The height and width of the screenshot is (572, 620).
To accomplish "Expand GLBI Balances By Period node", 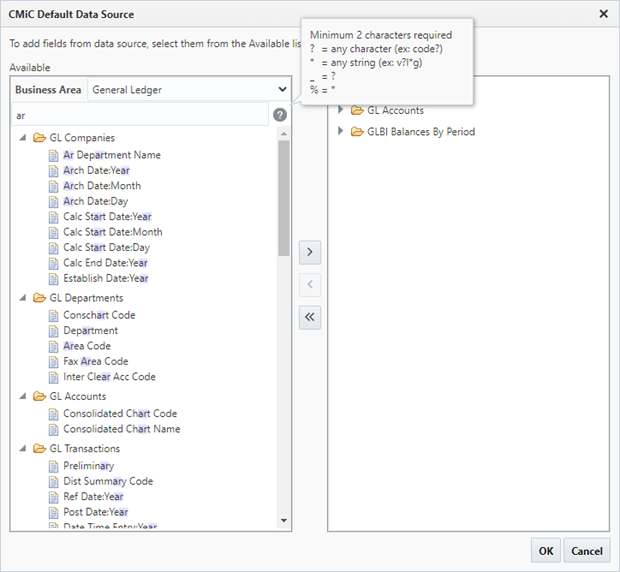I will (340, 131).
